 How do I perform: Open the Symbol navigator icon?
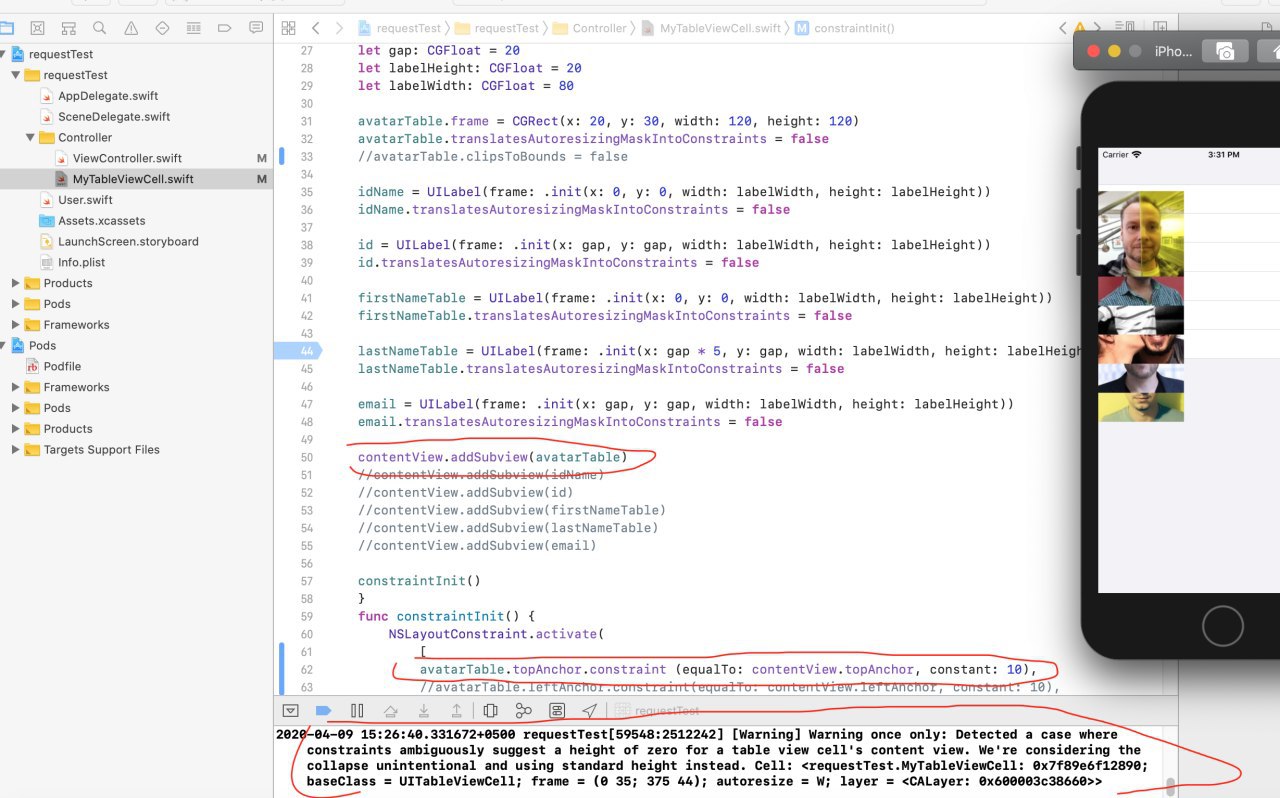point(68,28)
